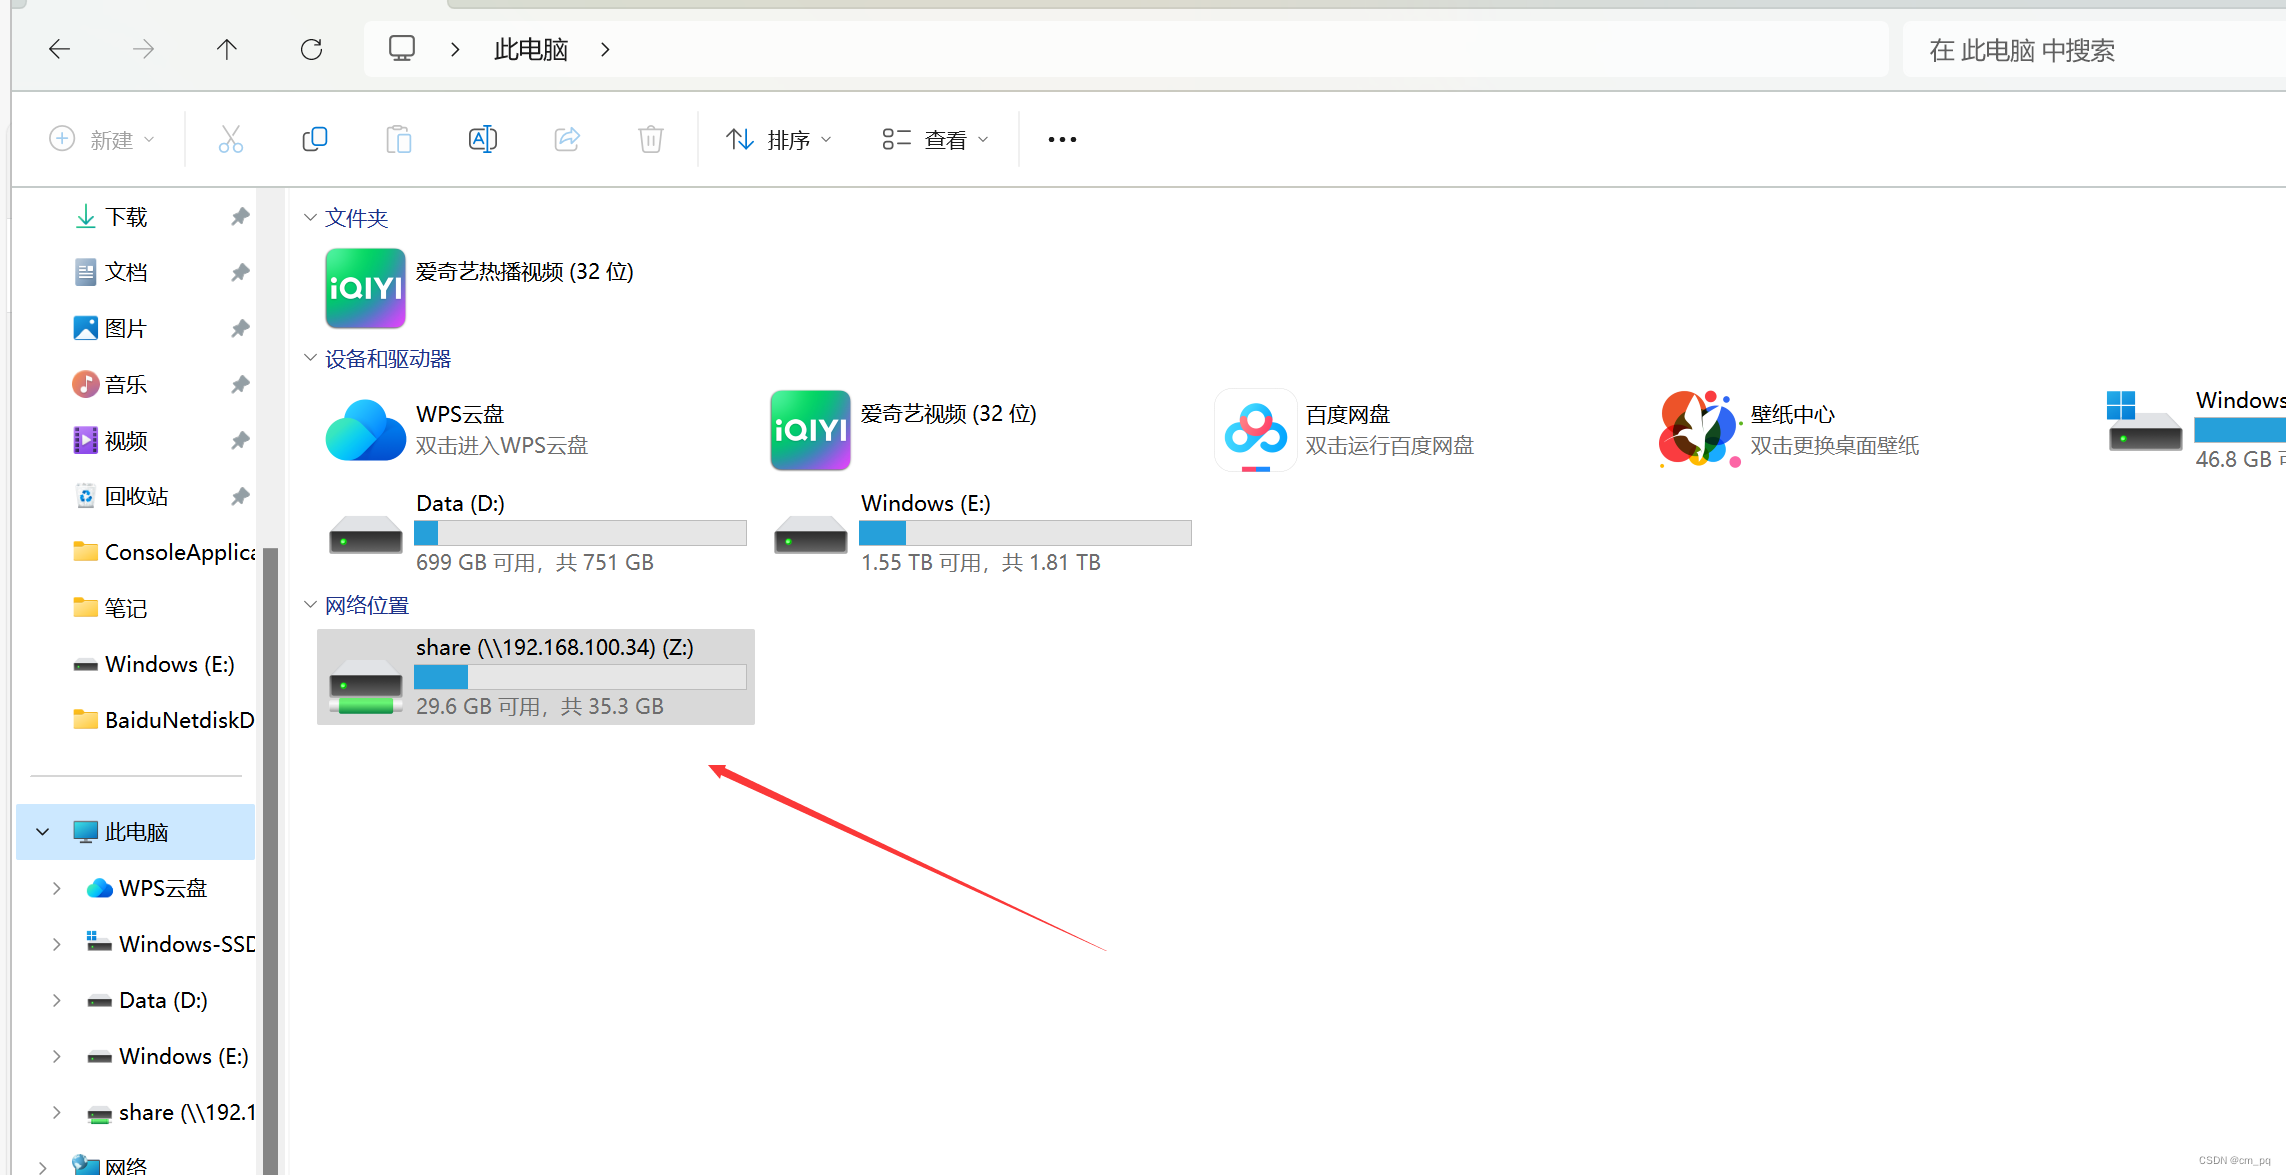
Task: Click the Copy icon in the toolbar
Action: point(314,139)
